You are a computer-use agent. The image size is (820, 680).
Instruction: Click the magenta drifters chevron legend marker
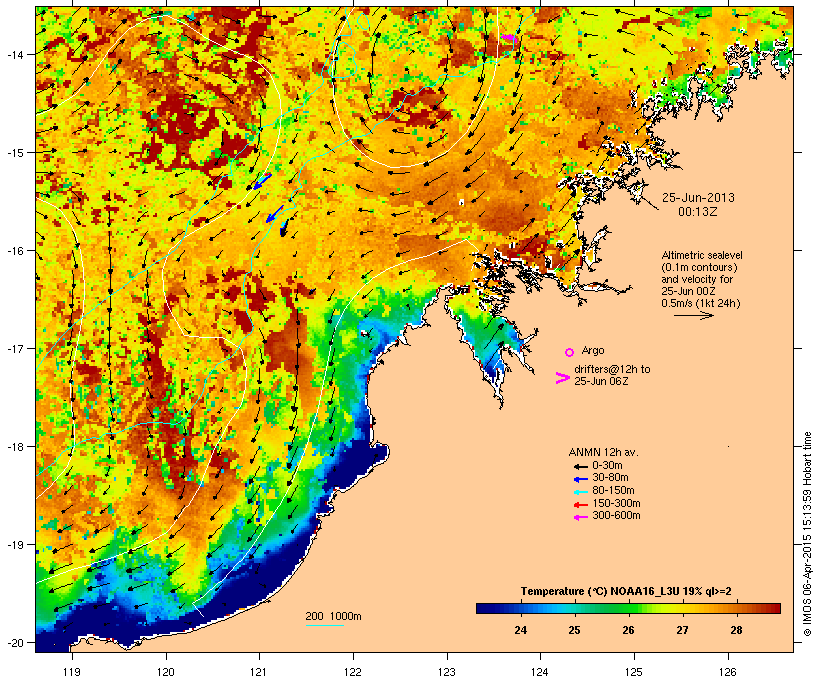(562, 378)
